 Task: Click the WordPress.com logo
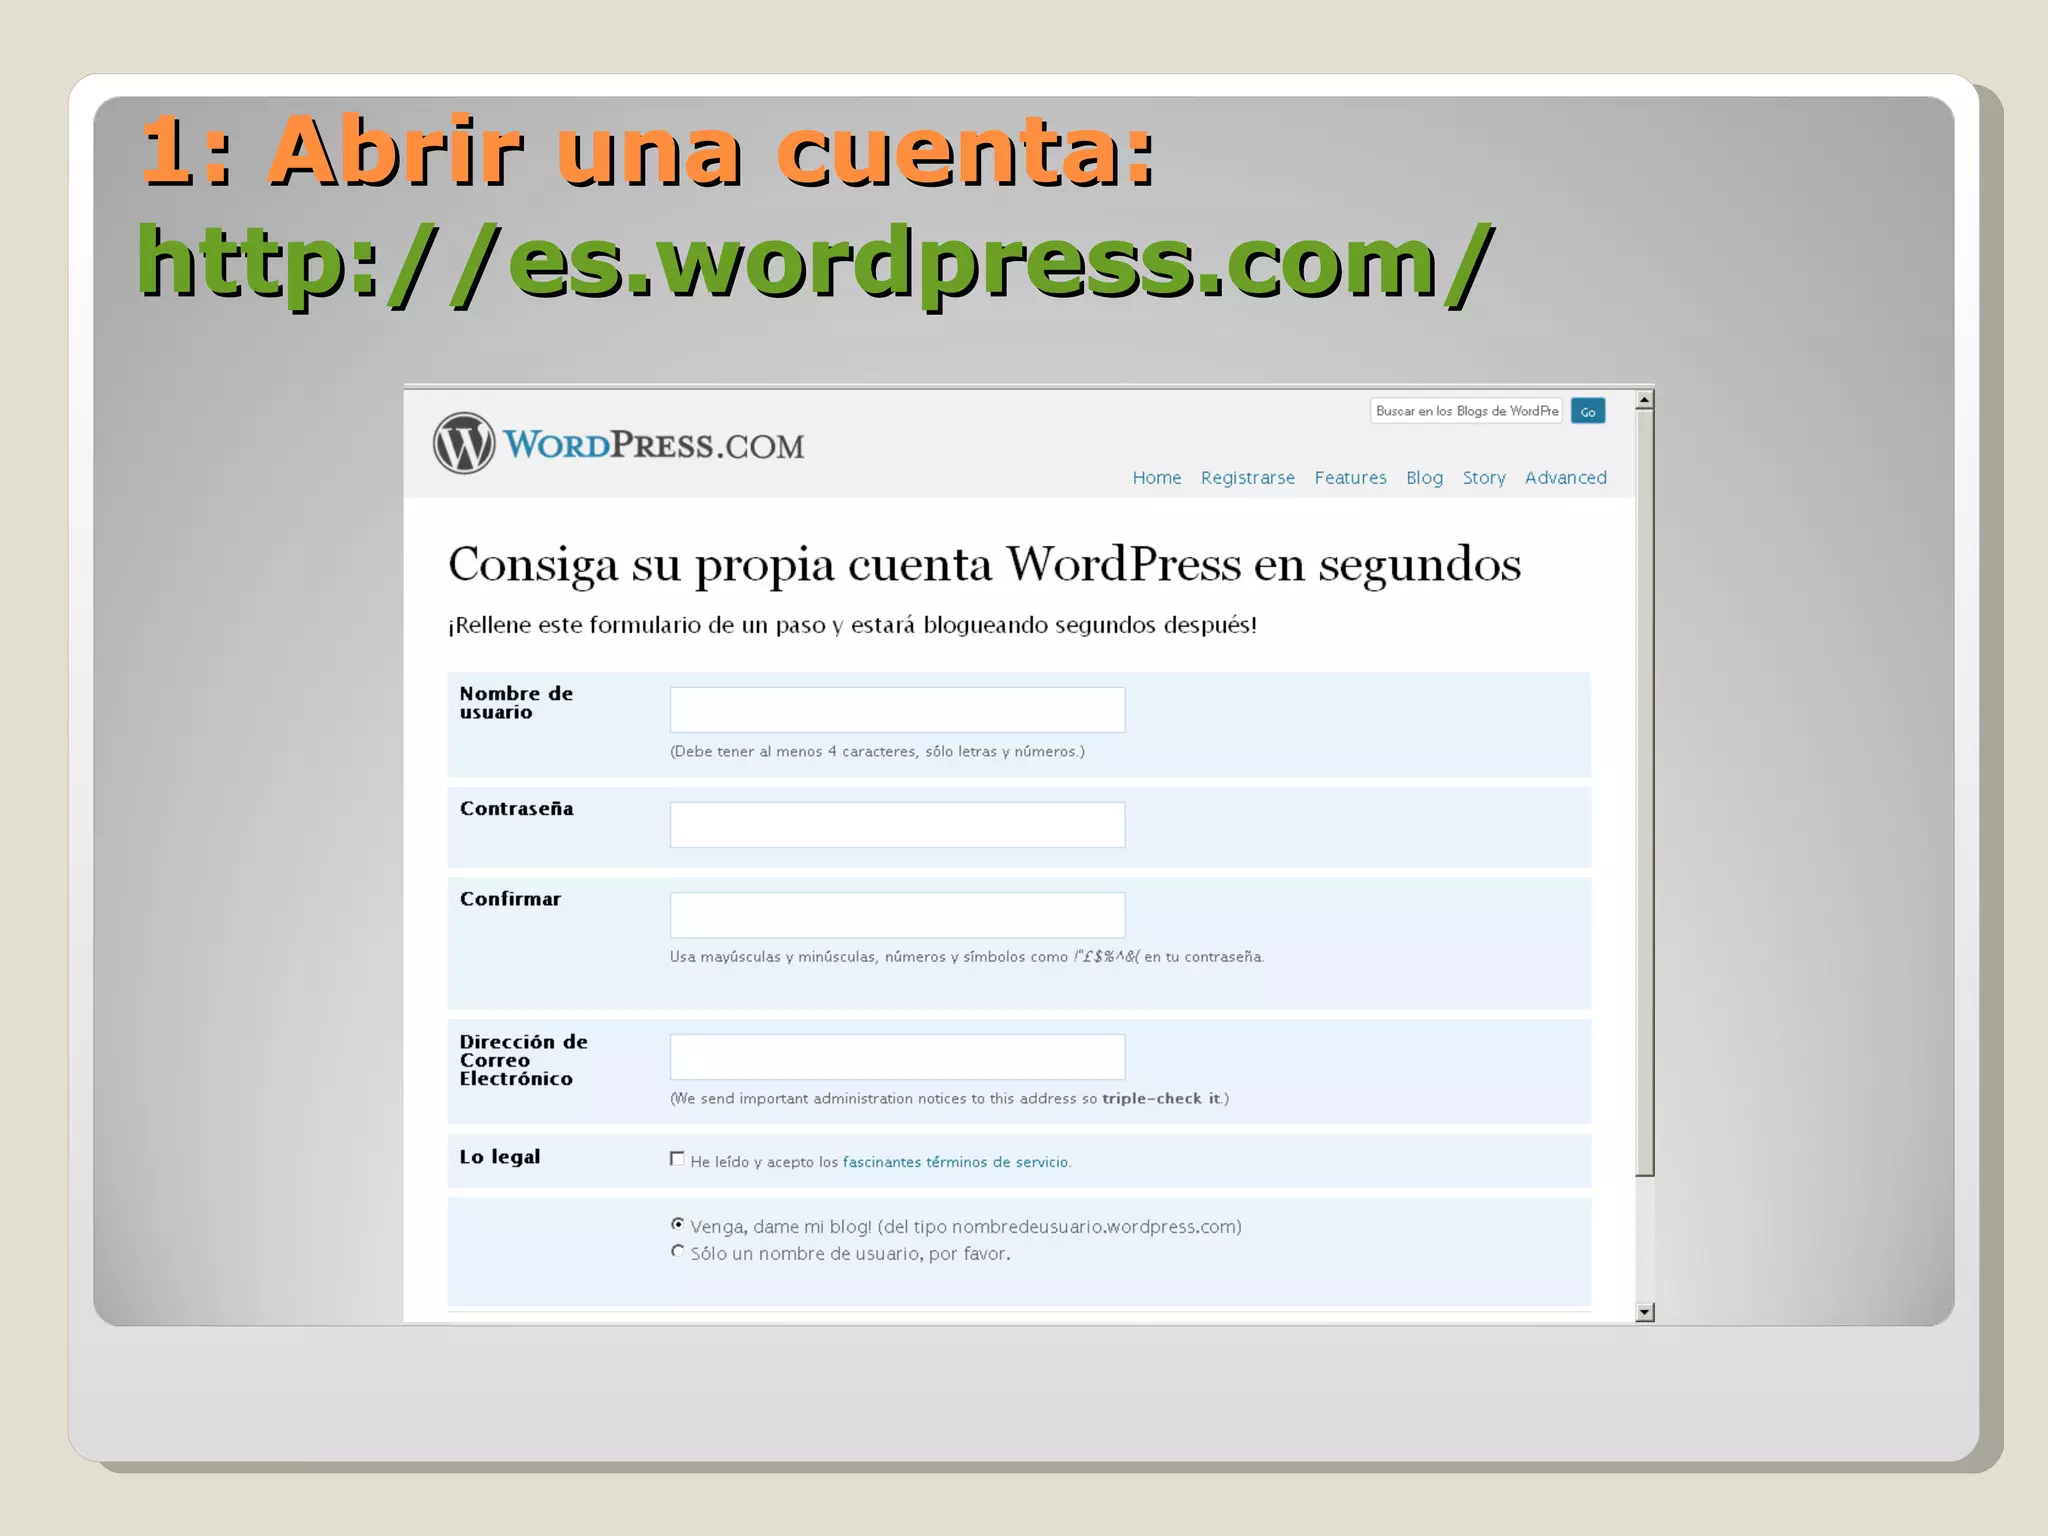(x=619, y=443)
